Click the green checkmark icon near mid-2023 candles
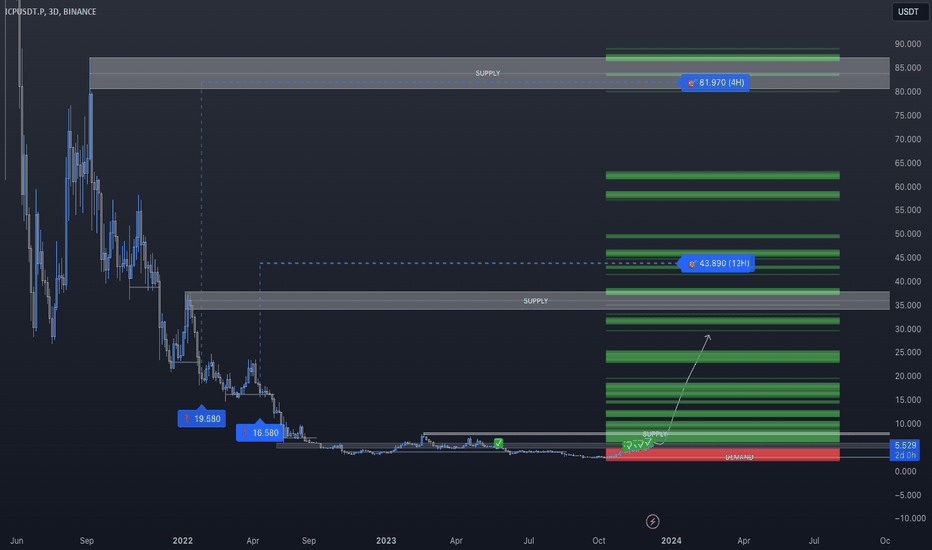 [x=498, y=443]
